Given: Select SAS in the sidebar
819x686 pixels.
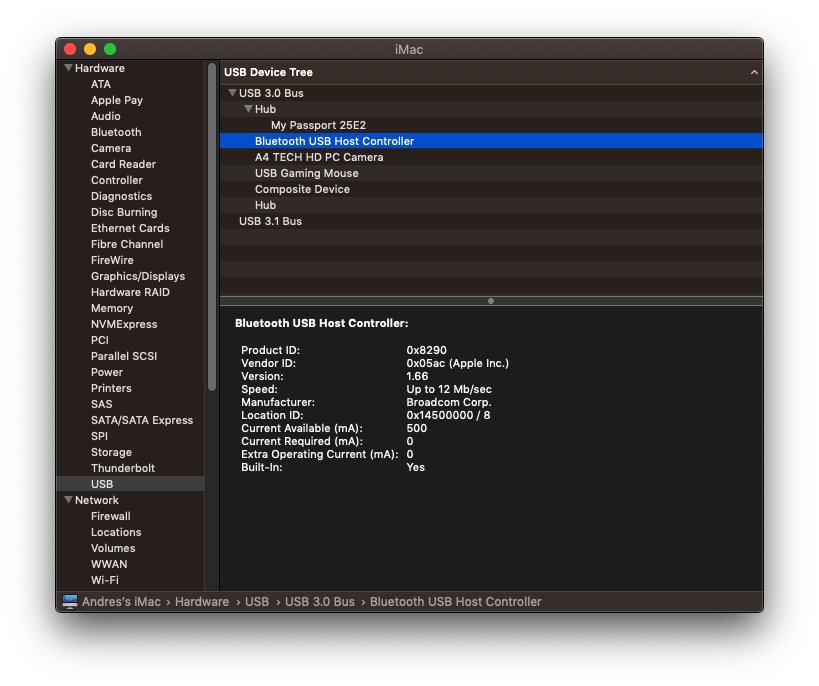Looking at the screenshot, I should pos(101,404).
